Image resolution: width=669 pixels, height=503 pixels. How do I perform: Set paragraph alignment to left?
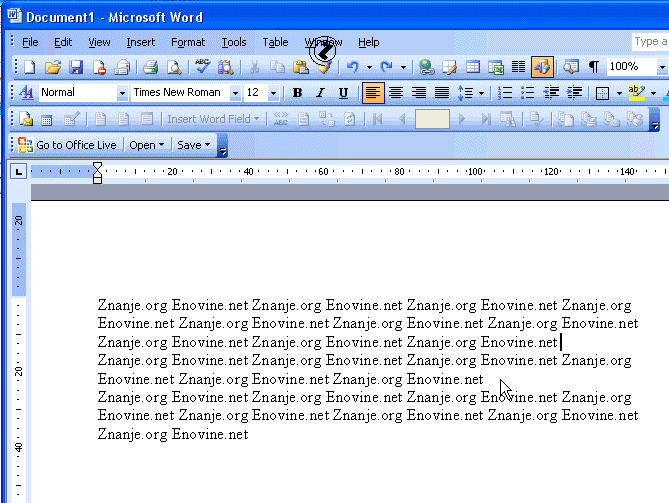coord(373,93)
